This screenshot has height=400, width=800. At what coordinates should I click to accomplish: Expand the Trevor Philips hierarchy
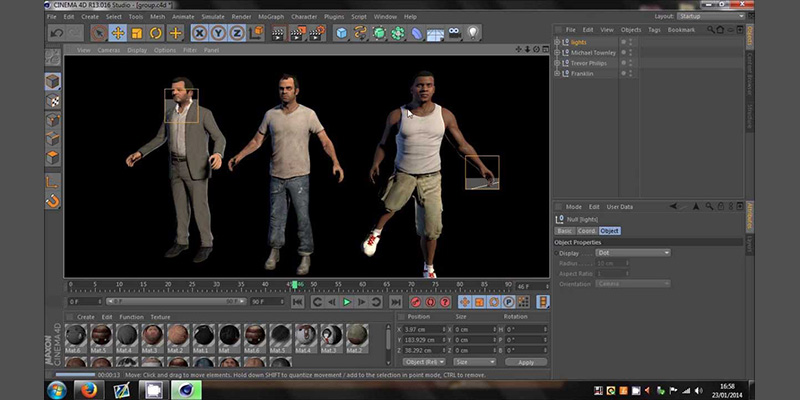tap(557, 63)
